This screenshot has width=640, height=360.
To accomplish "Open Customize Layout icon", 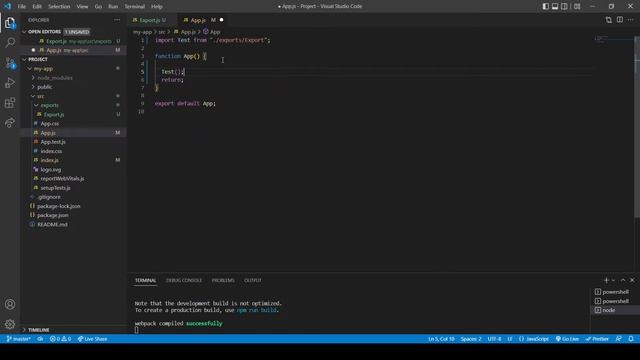I will pyautogui.click(x=577, y=6).
